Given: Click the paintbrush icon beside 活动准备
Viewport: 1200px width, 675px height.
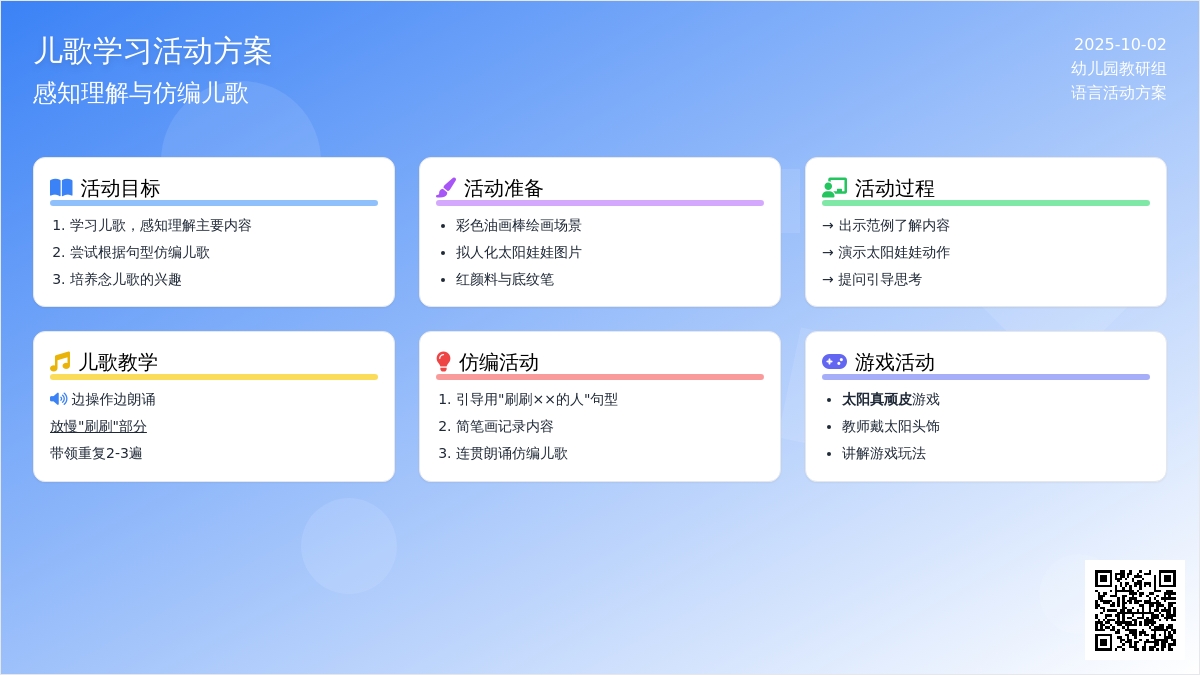Looking at the screenshot, I should tap(446, 188).
